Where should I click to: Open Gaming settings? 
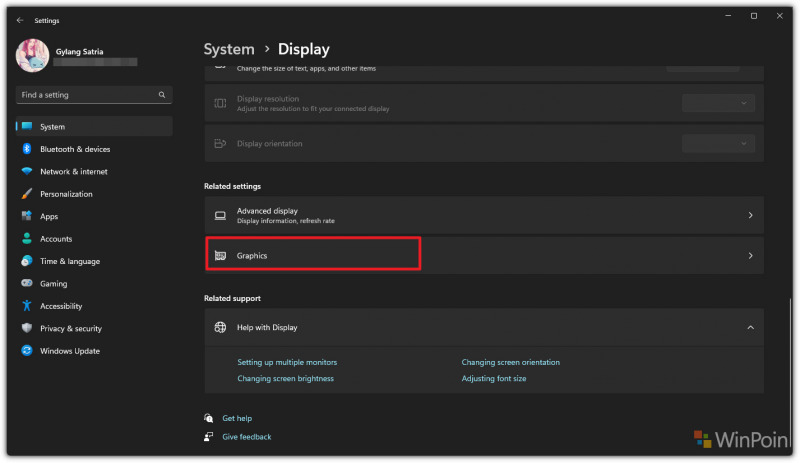click(x=94, y=284)
